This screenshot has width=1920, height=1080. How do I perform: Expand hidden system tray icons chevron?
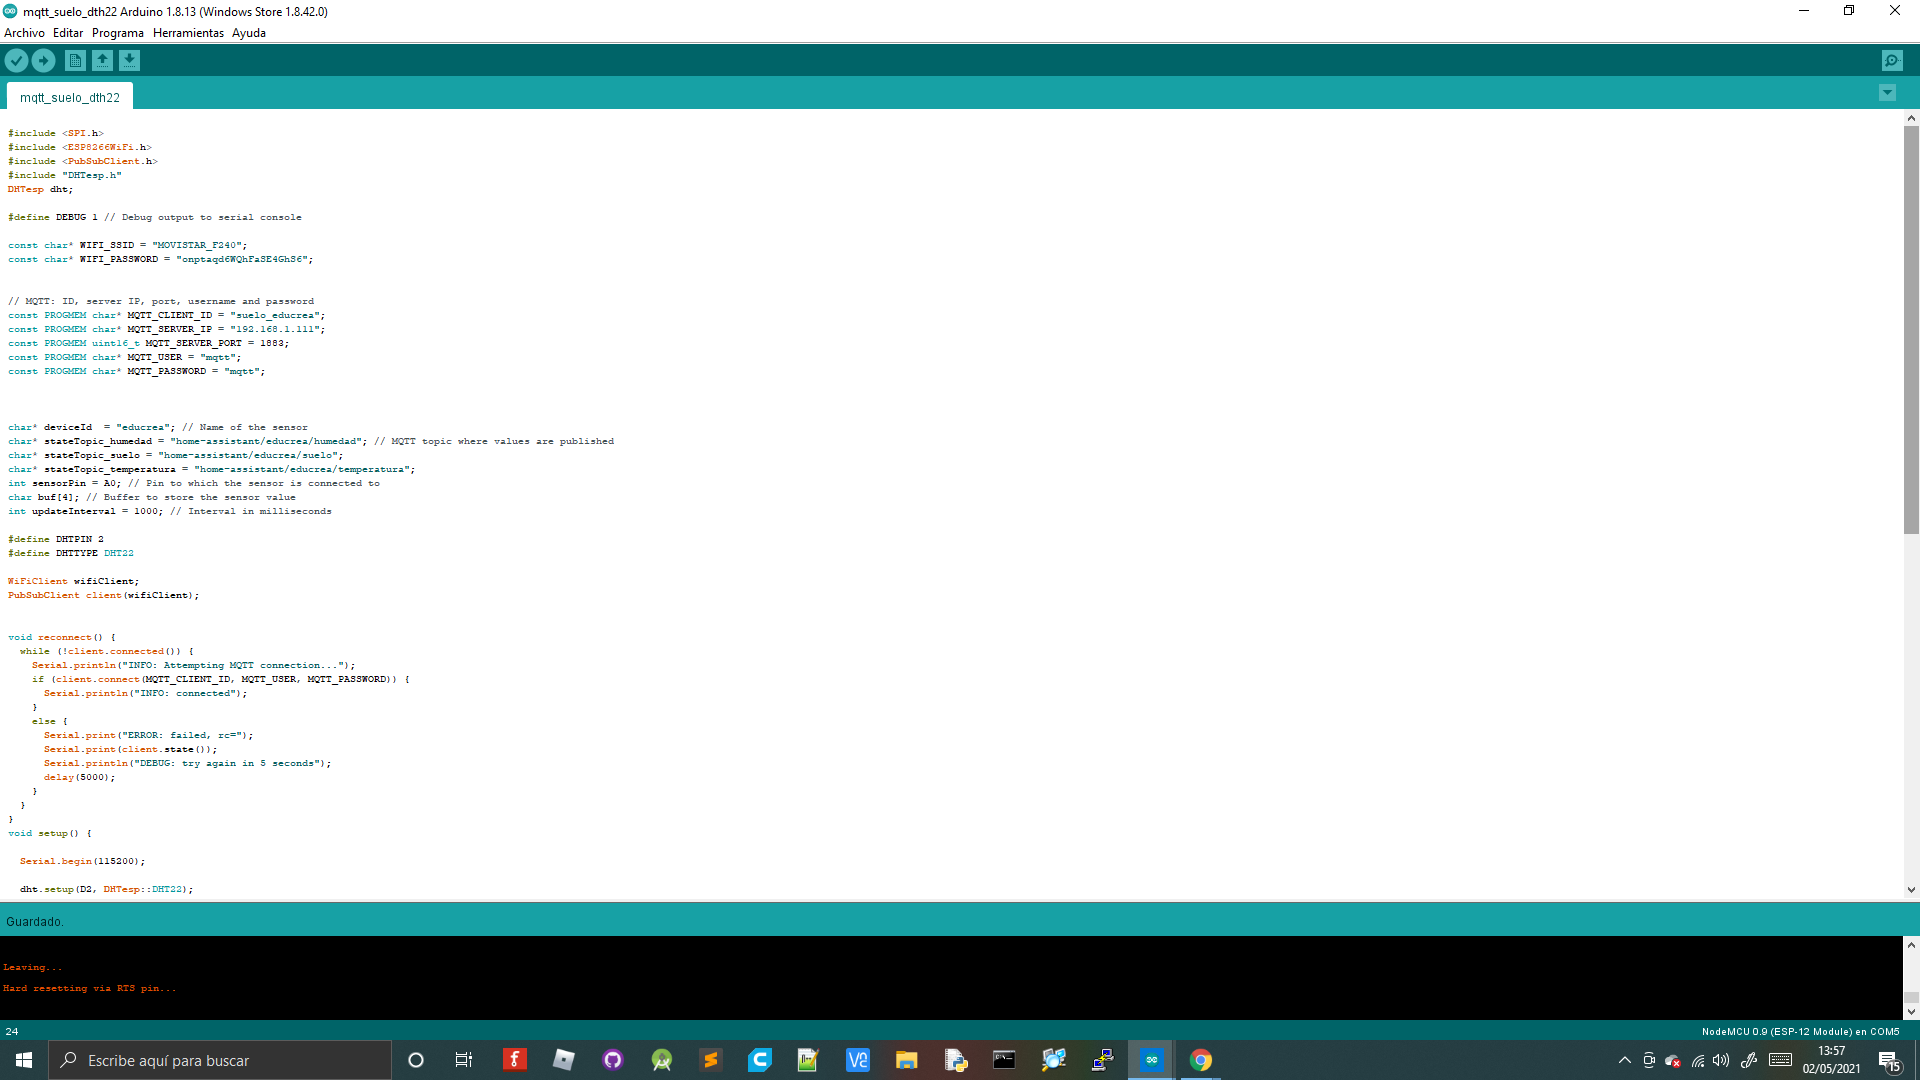pos(1624,1060)
